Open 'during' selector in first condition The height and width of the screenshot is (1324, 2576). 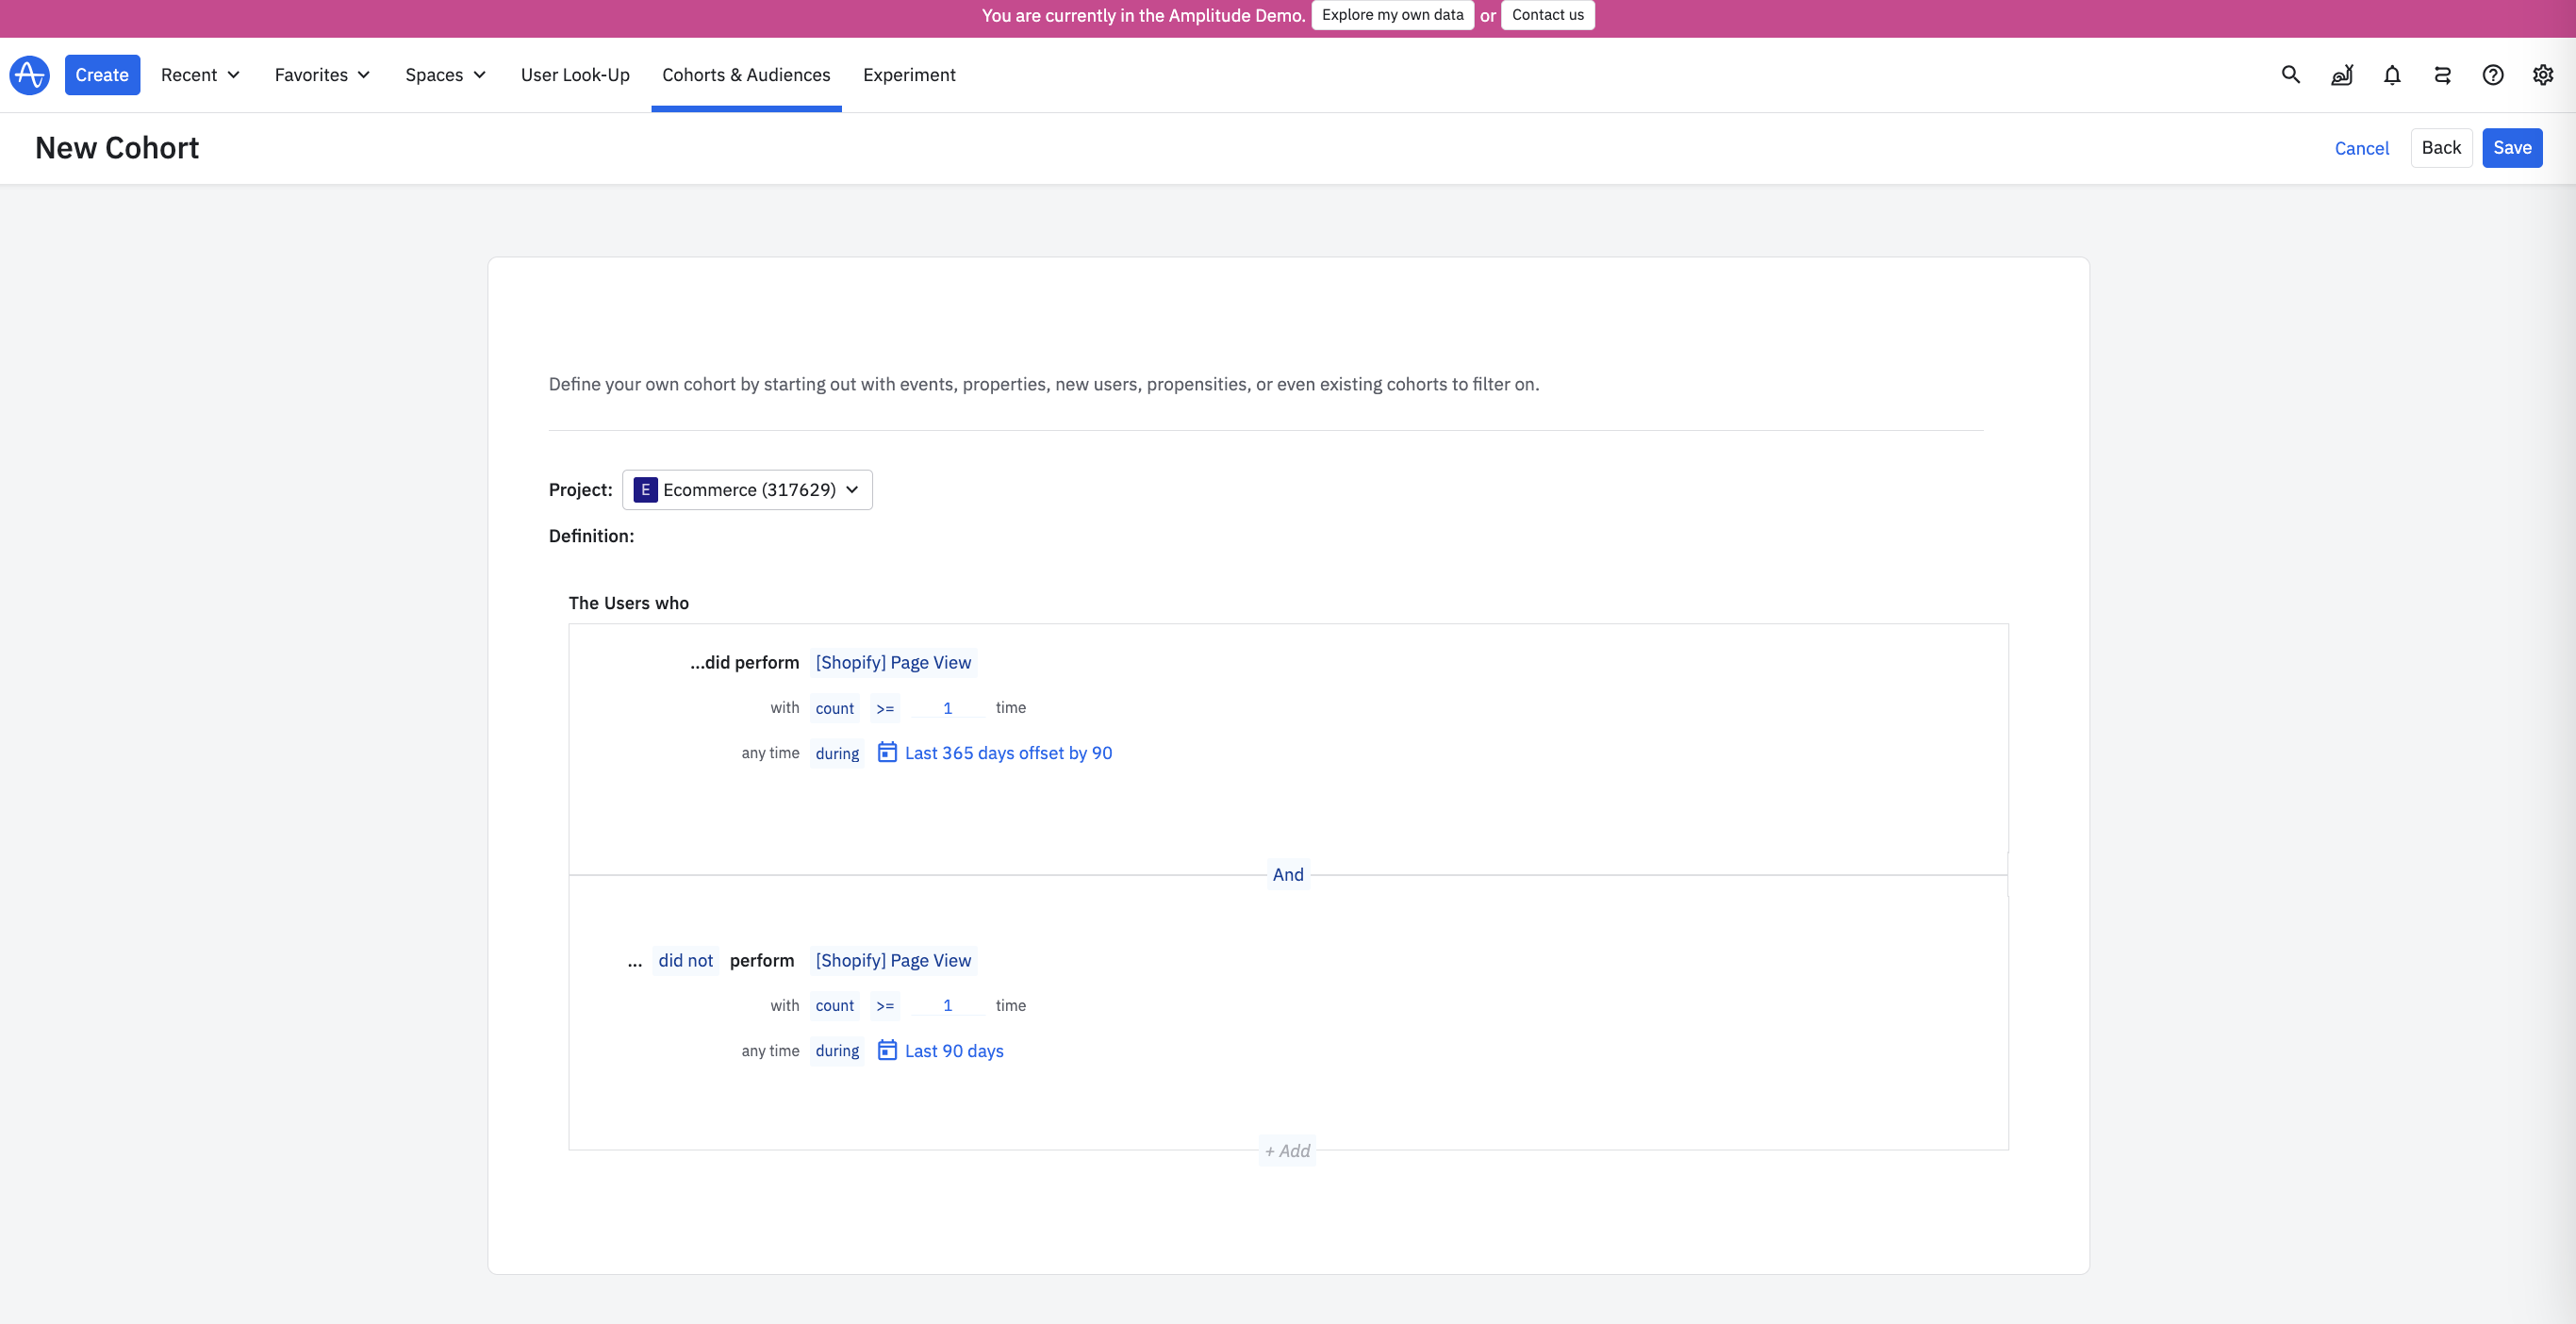coord(837,753)
